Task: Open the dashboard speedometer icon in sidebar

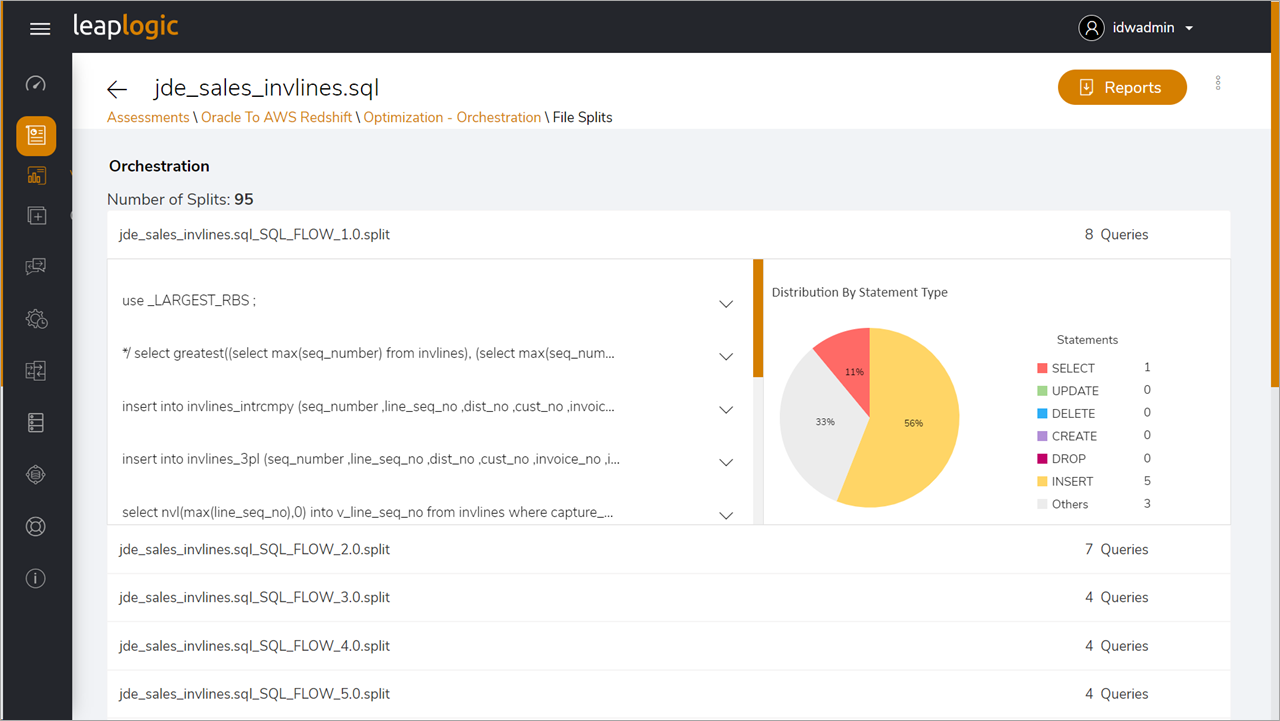Action: 36,84
